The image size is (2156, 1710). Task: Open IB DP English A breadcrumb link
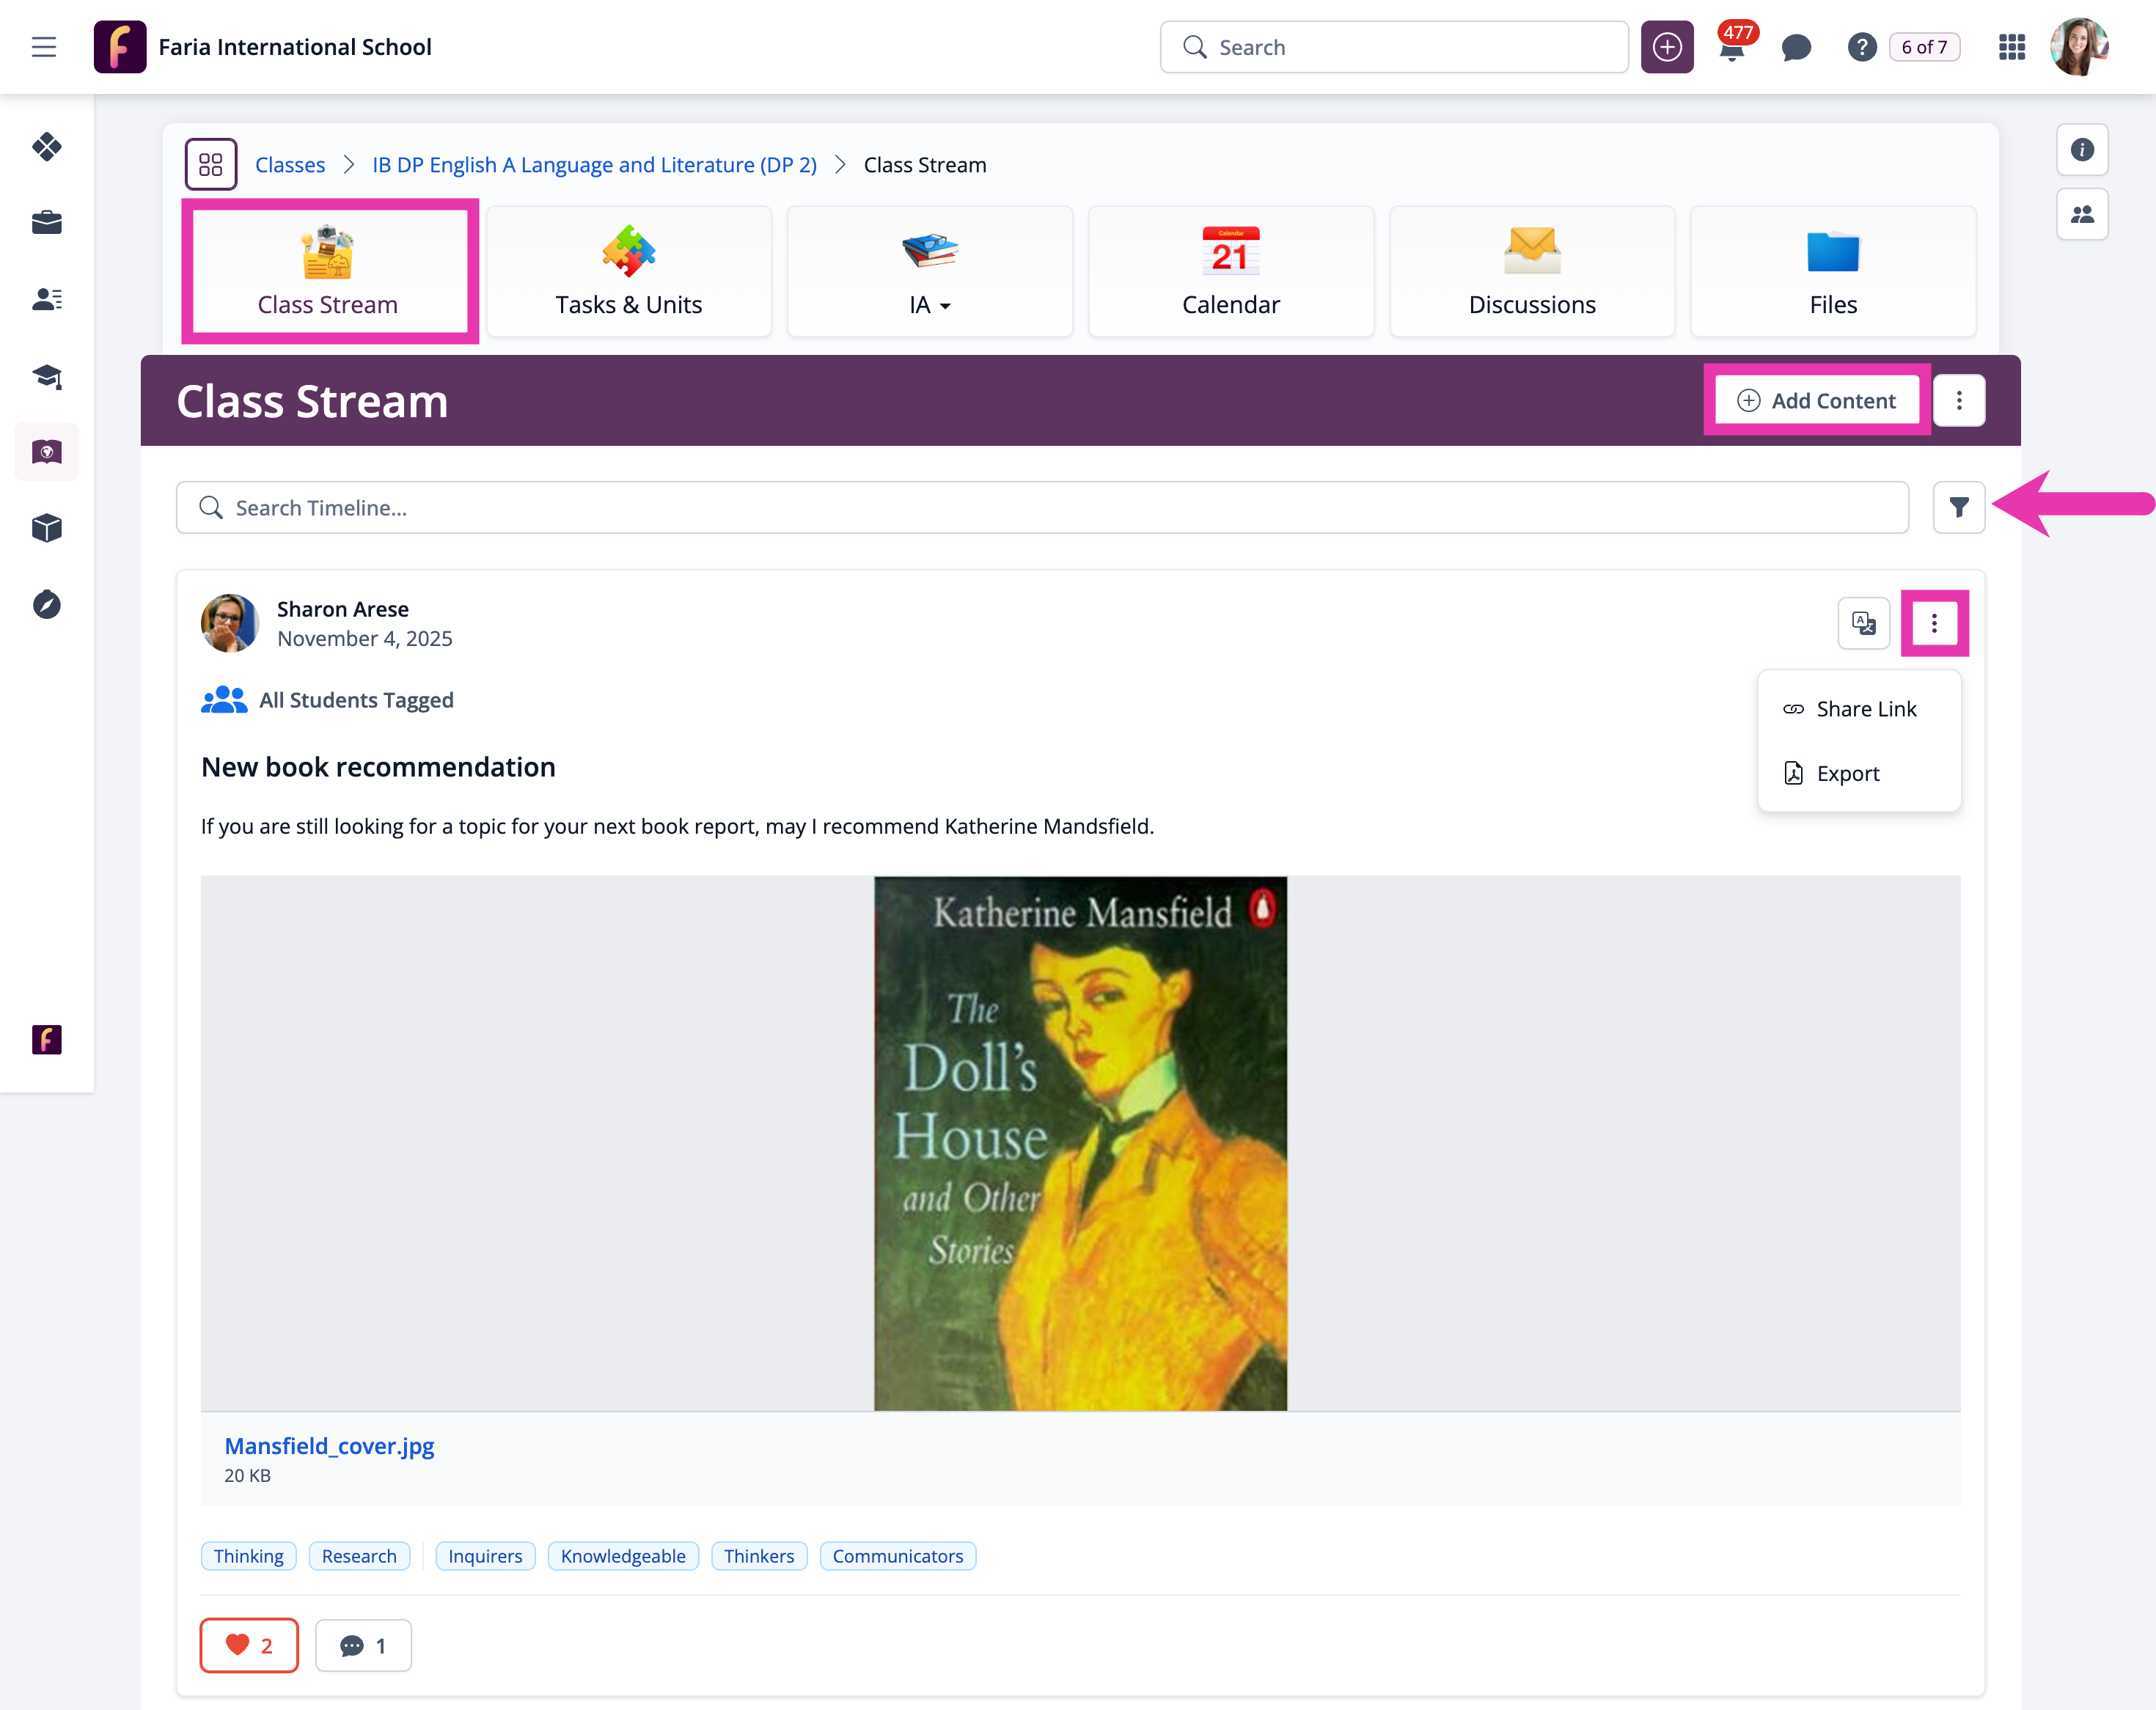pos(595,165)
